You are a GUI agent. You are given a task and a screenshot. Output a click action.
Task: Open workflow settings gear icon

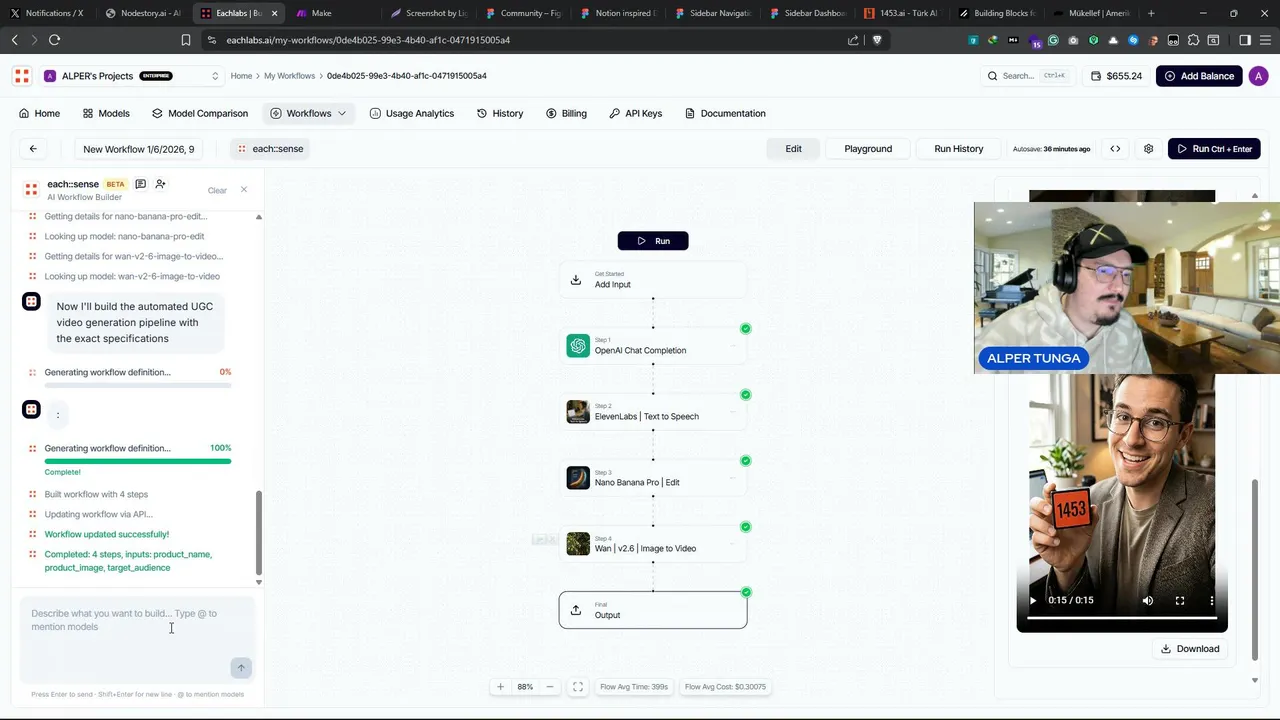click(x=1148, y=149)
